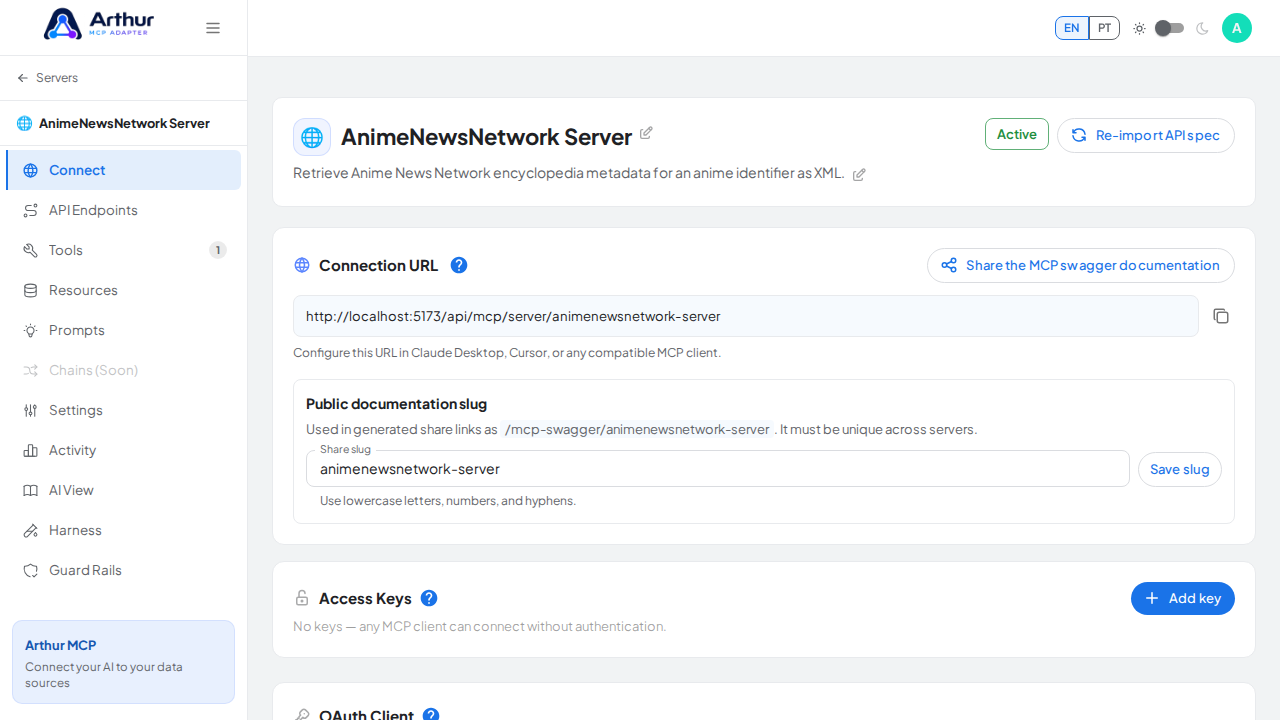Click the Public documentation slug heading

[396, 404]
